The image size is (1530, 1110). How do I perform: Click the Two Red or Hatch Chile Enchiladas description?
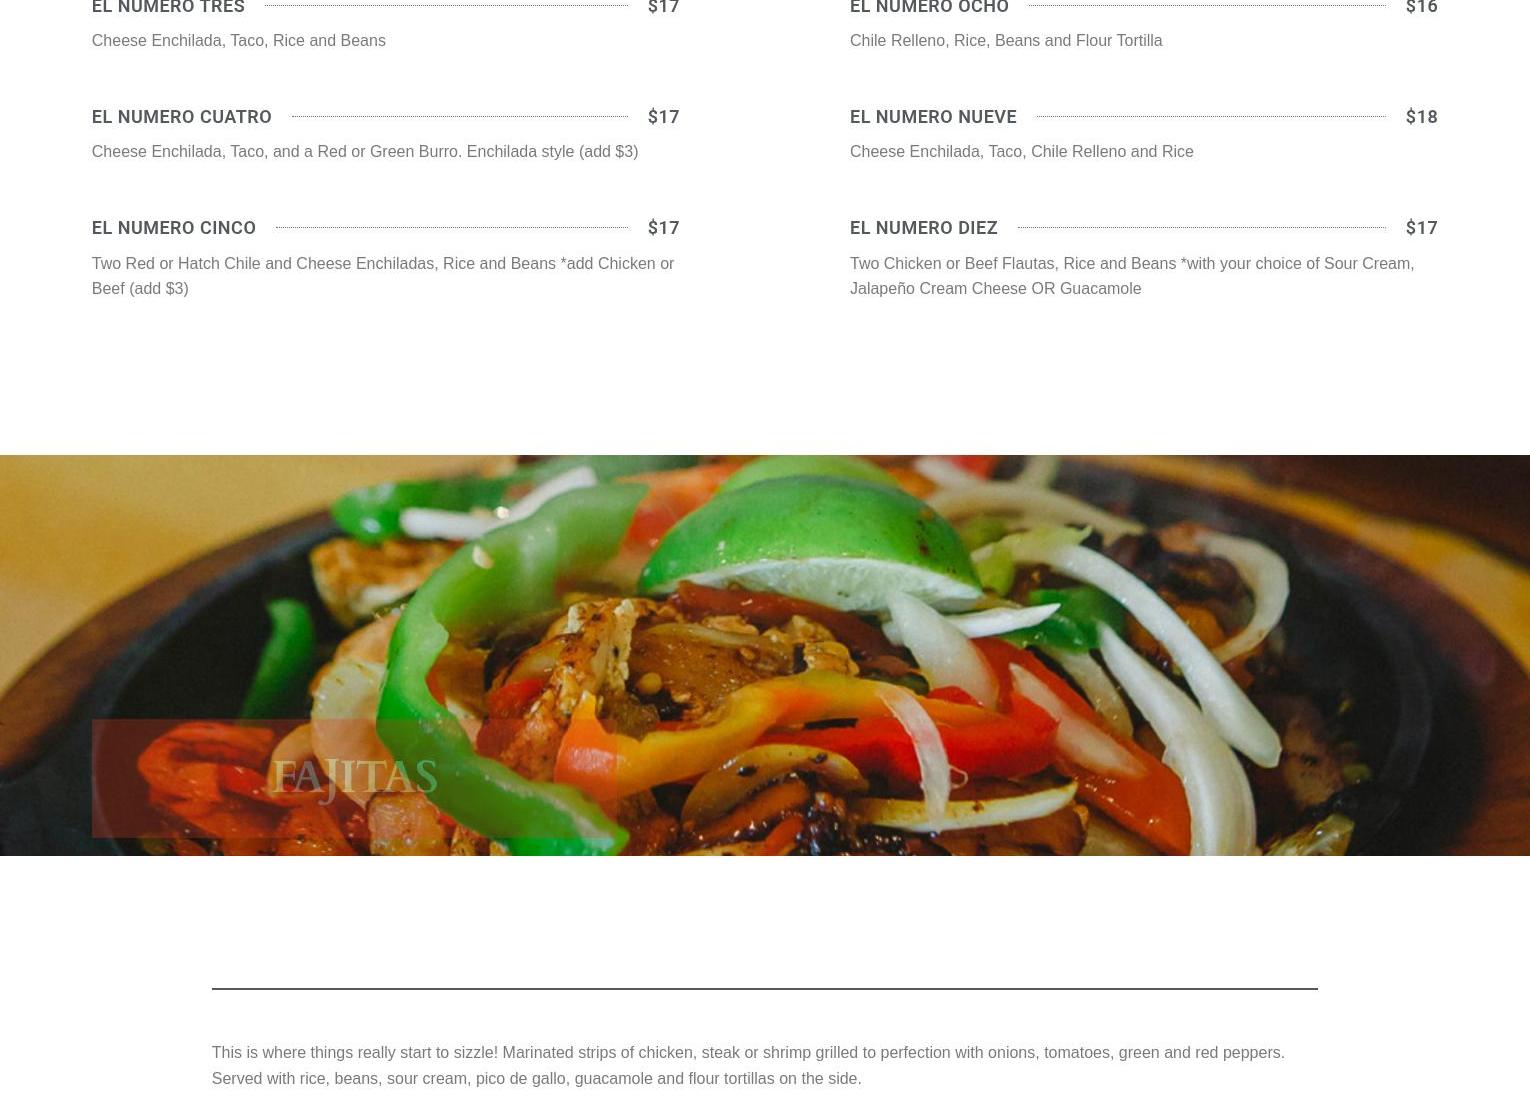point(383,275)
